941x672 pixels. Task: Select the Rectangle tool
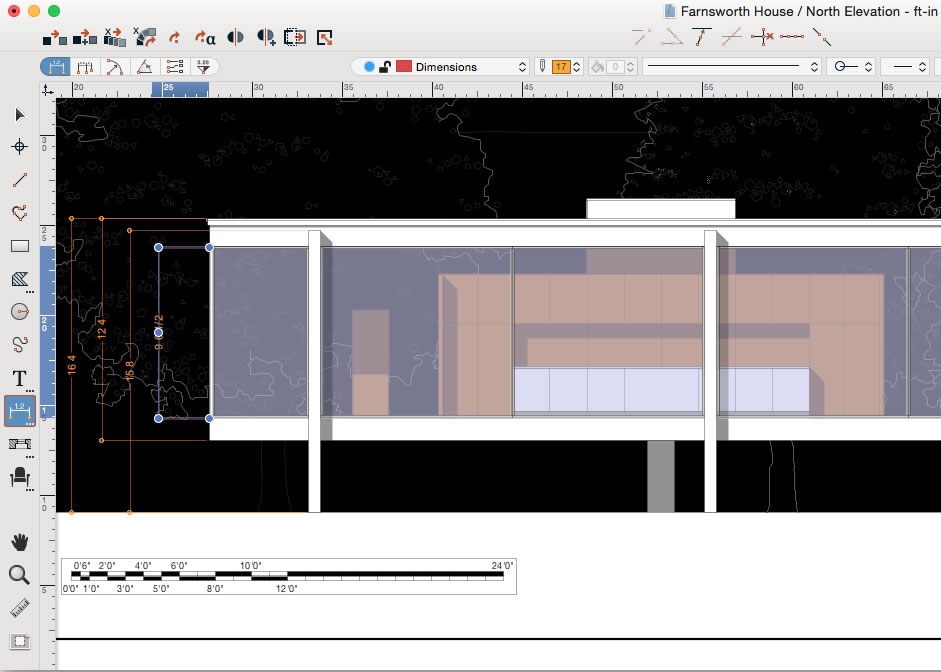[x=20, y=246]
